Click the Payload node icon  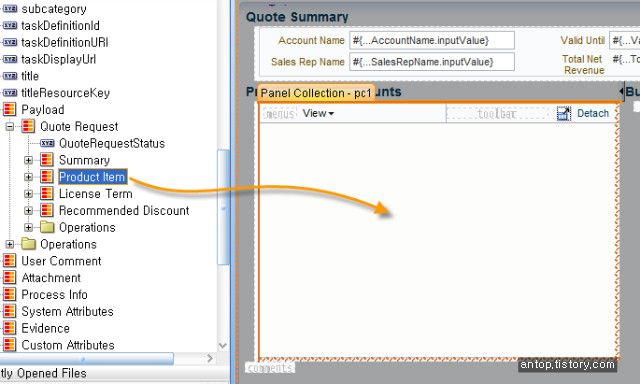pyautogui.click(x=9, y=109)
